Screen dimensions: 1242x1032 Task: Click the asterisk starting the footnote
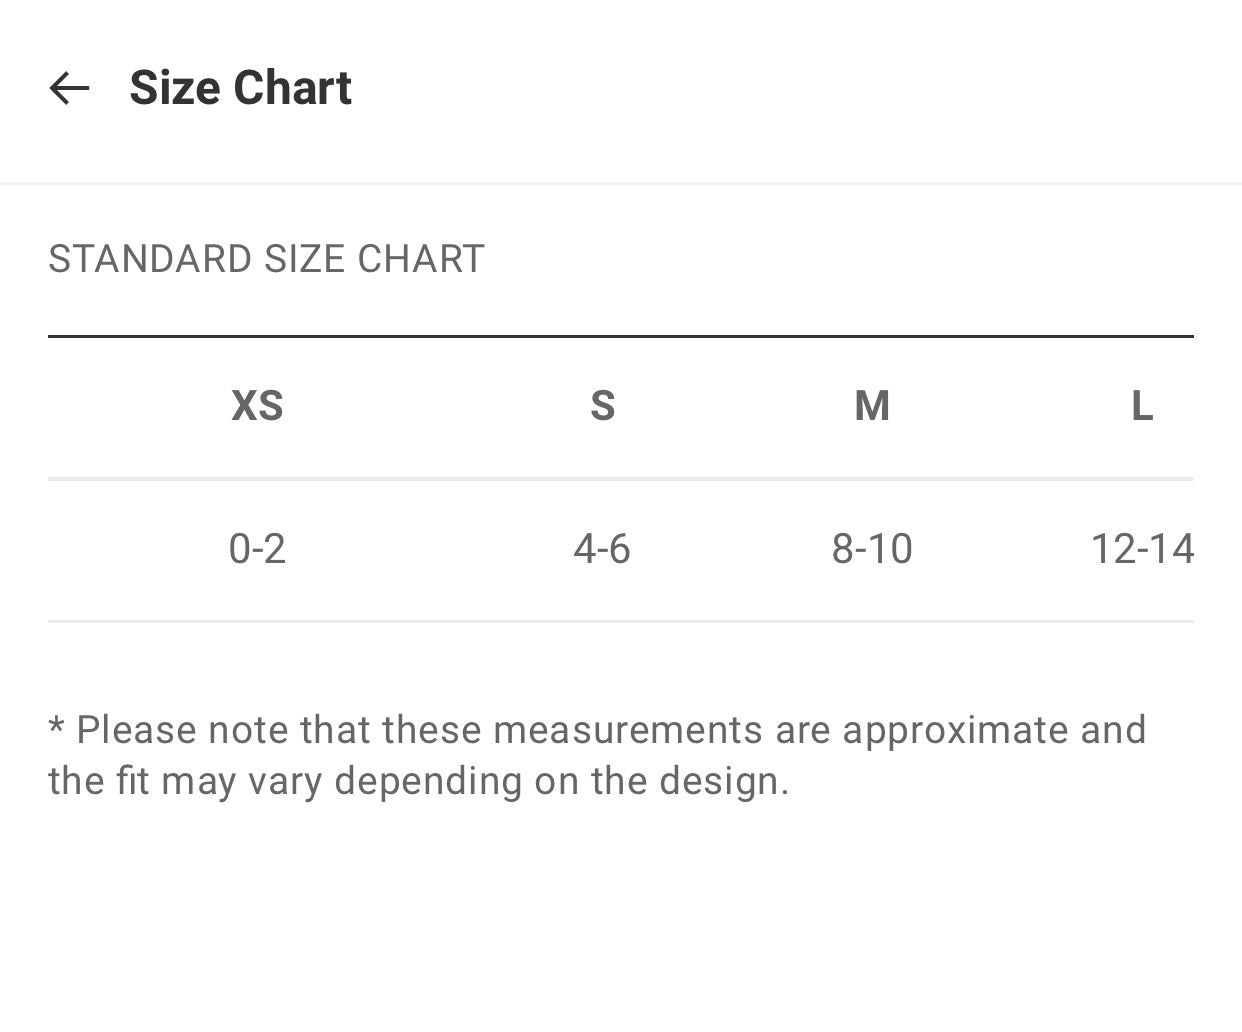56,726
